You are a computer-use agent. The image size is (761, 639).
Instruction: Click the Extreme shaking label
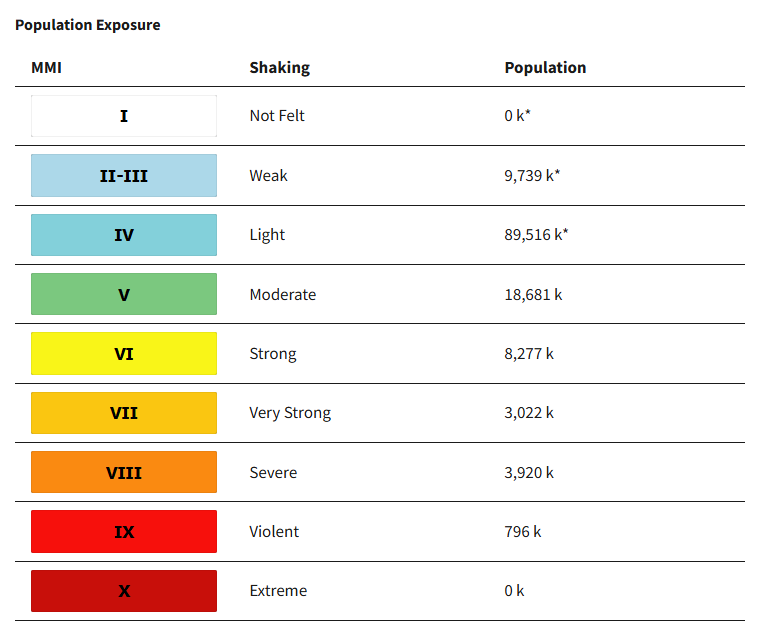(278, 591)
